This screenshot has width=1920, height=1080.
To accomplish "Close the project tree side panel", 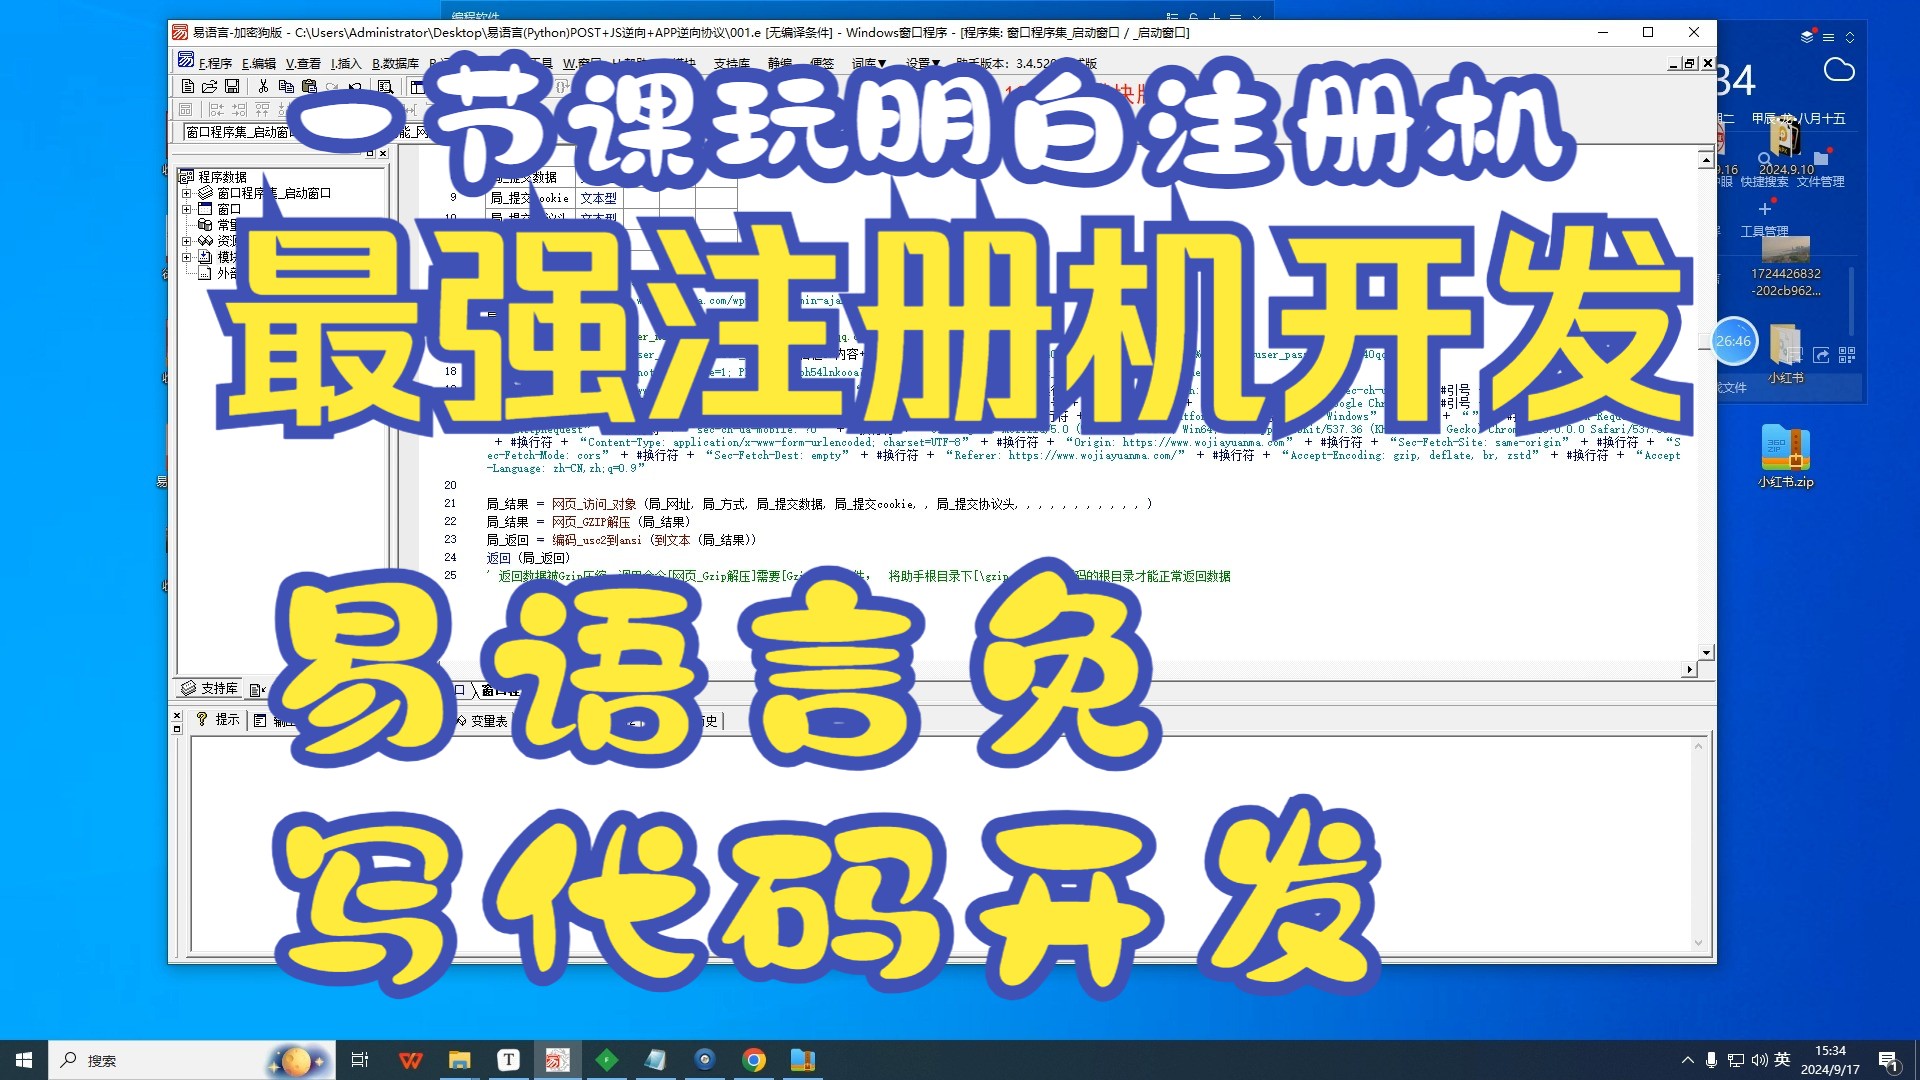I will point(383,153).
